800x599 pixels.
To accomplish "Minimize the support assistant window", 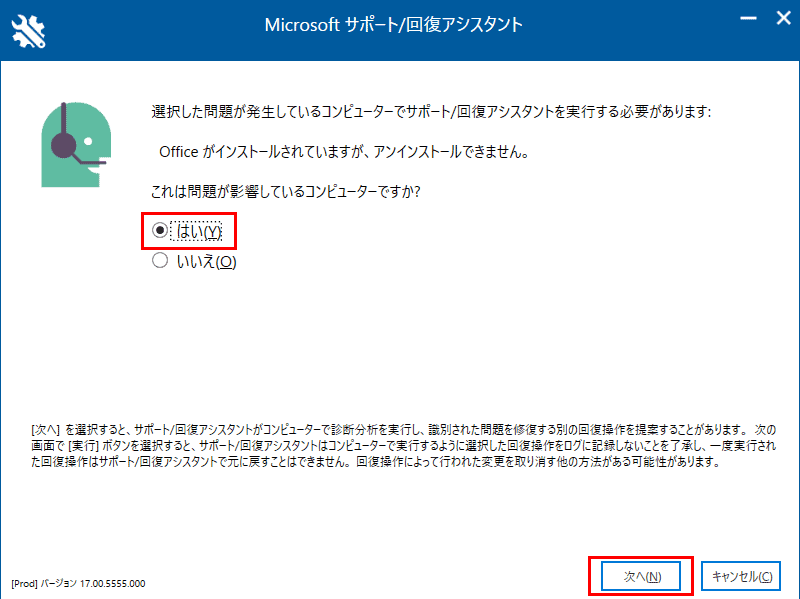I will click(748, 18).
